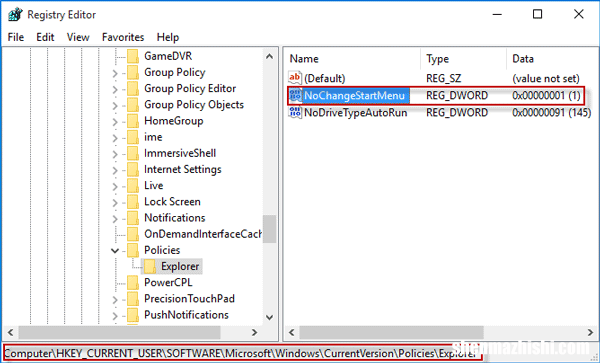Select the PrecisionTouchPad folder icon
The height and width of the screenshot is (363, 600).
[133, 298]
